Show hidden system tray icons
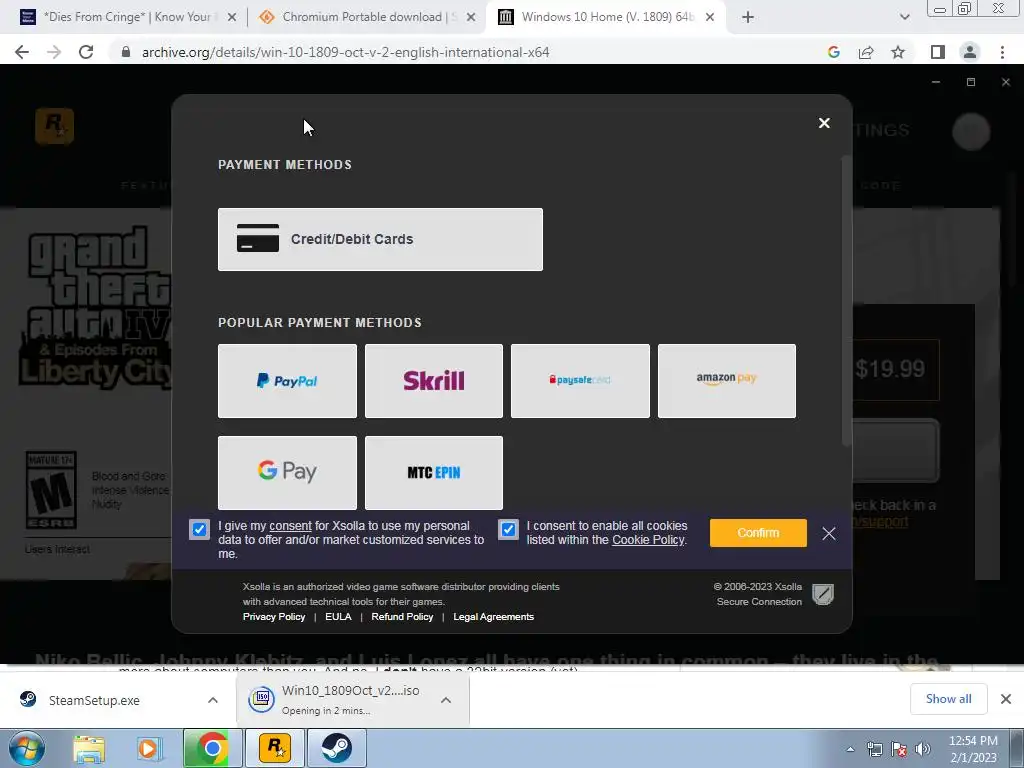The height and width of the screenshot is (768, 1024). (x=850, y=749)
